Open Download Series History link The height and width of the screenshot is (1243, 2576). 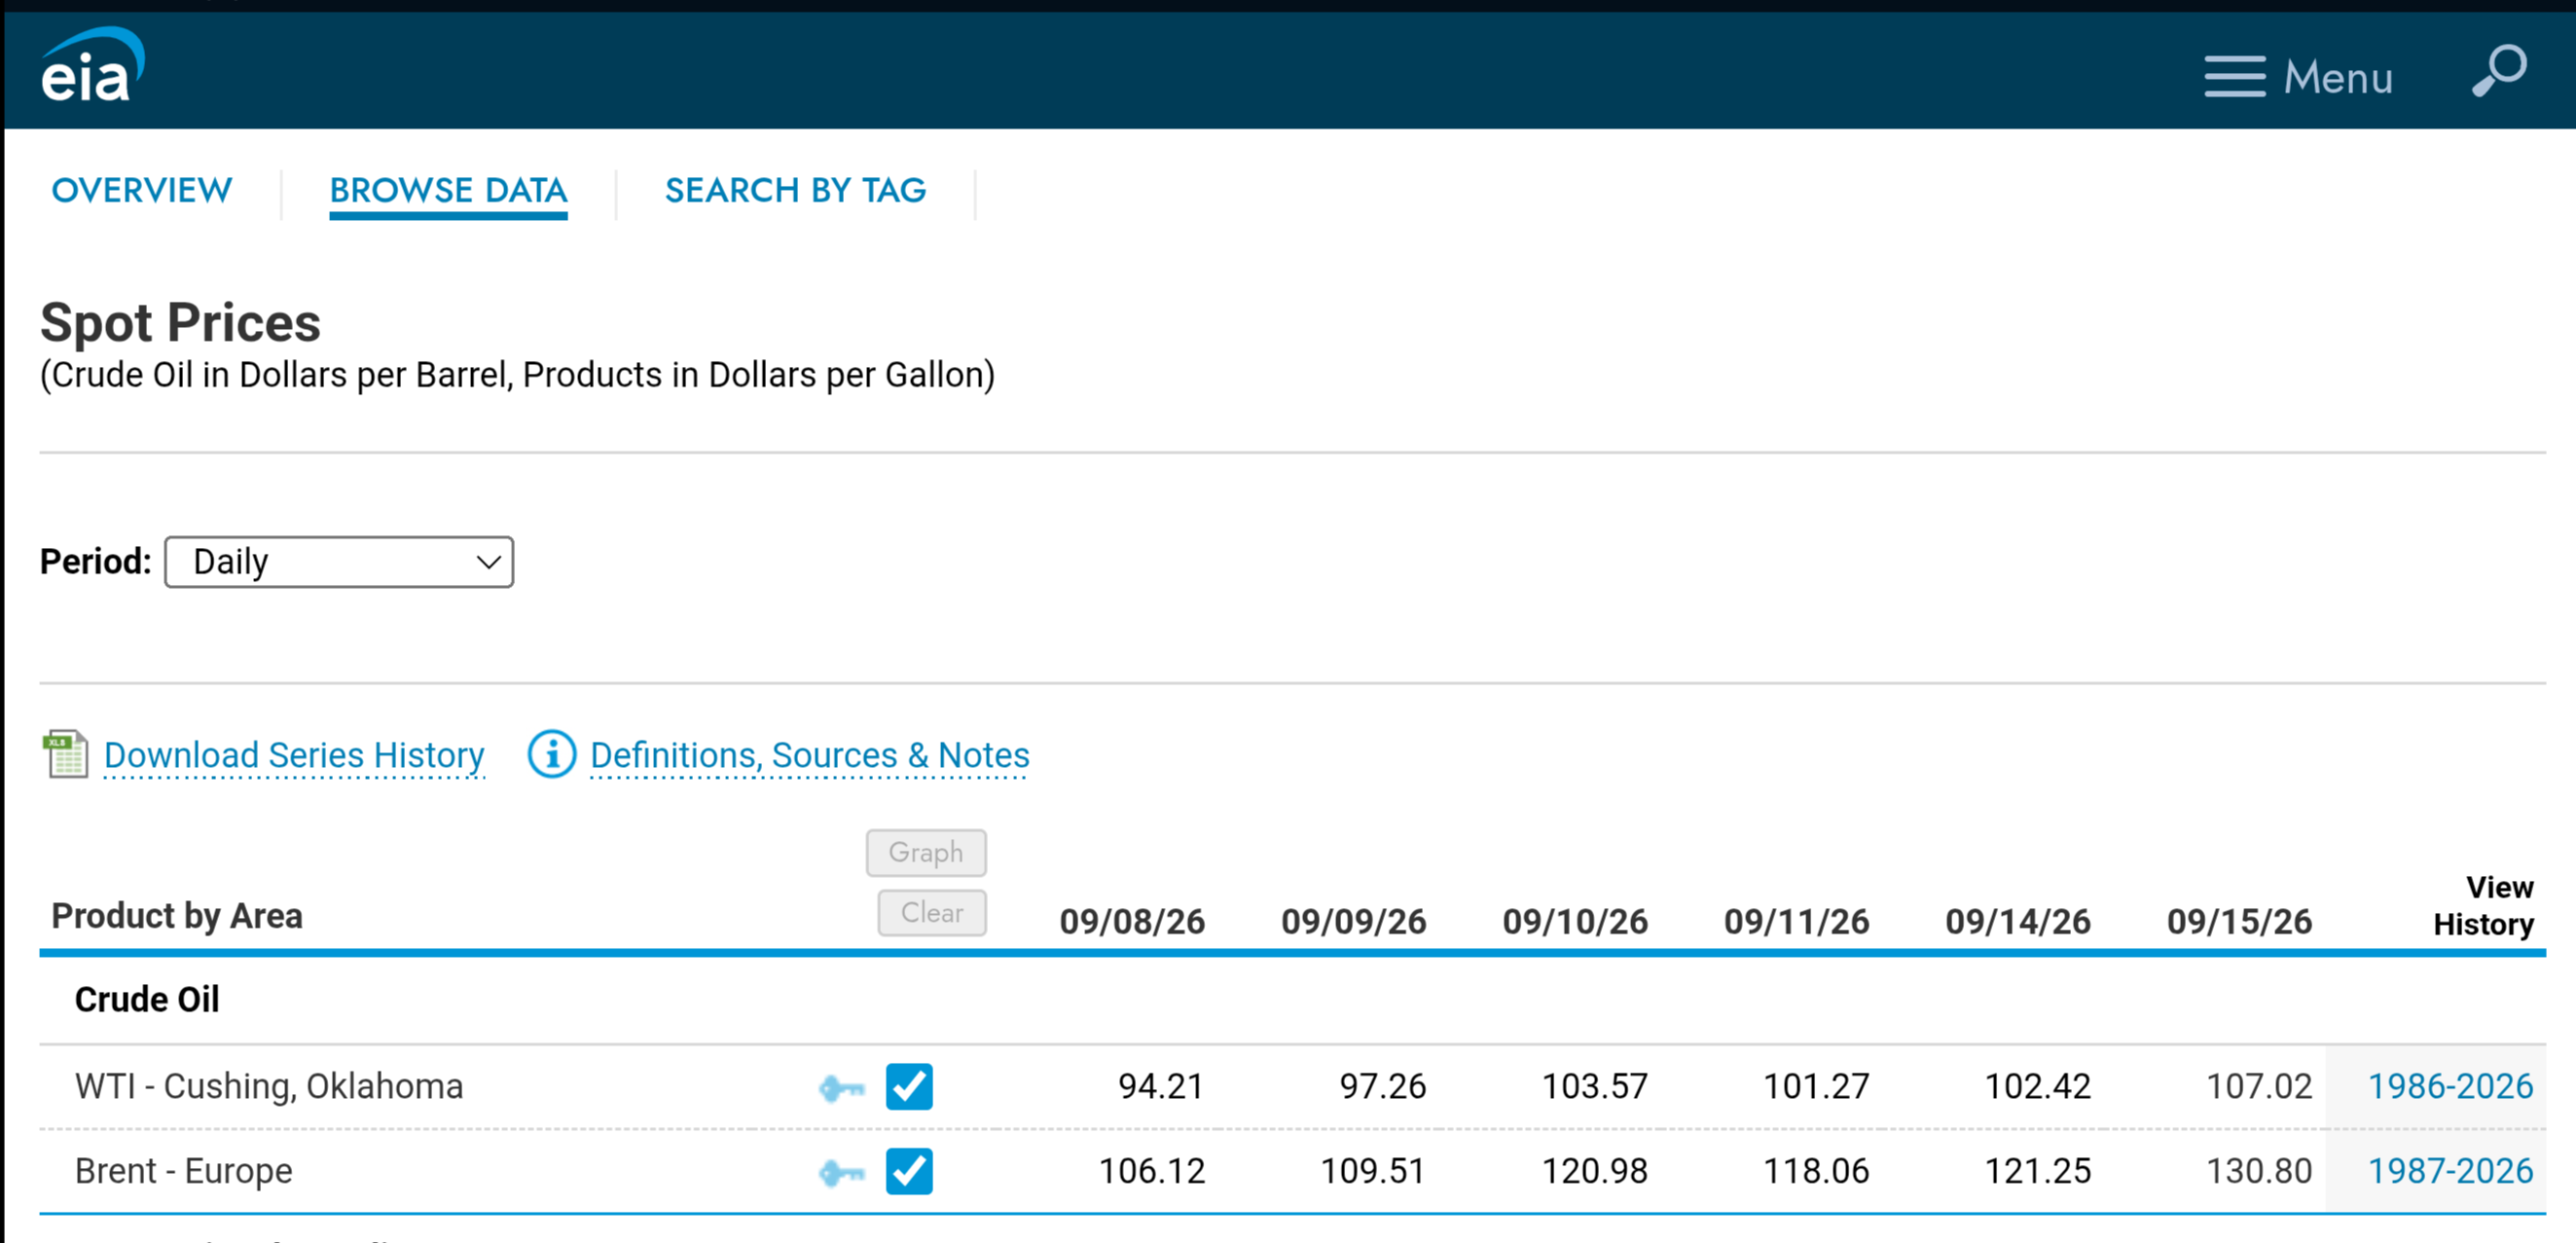click(294, 755)
